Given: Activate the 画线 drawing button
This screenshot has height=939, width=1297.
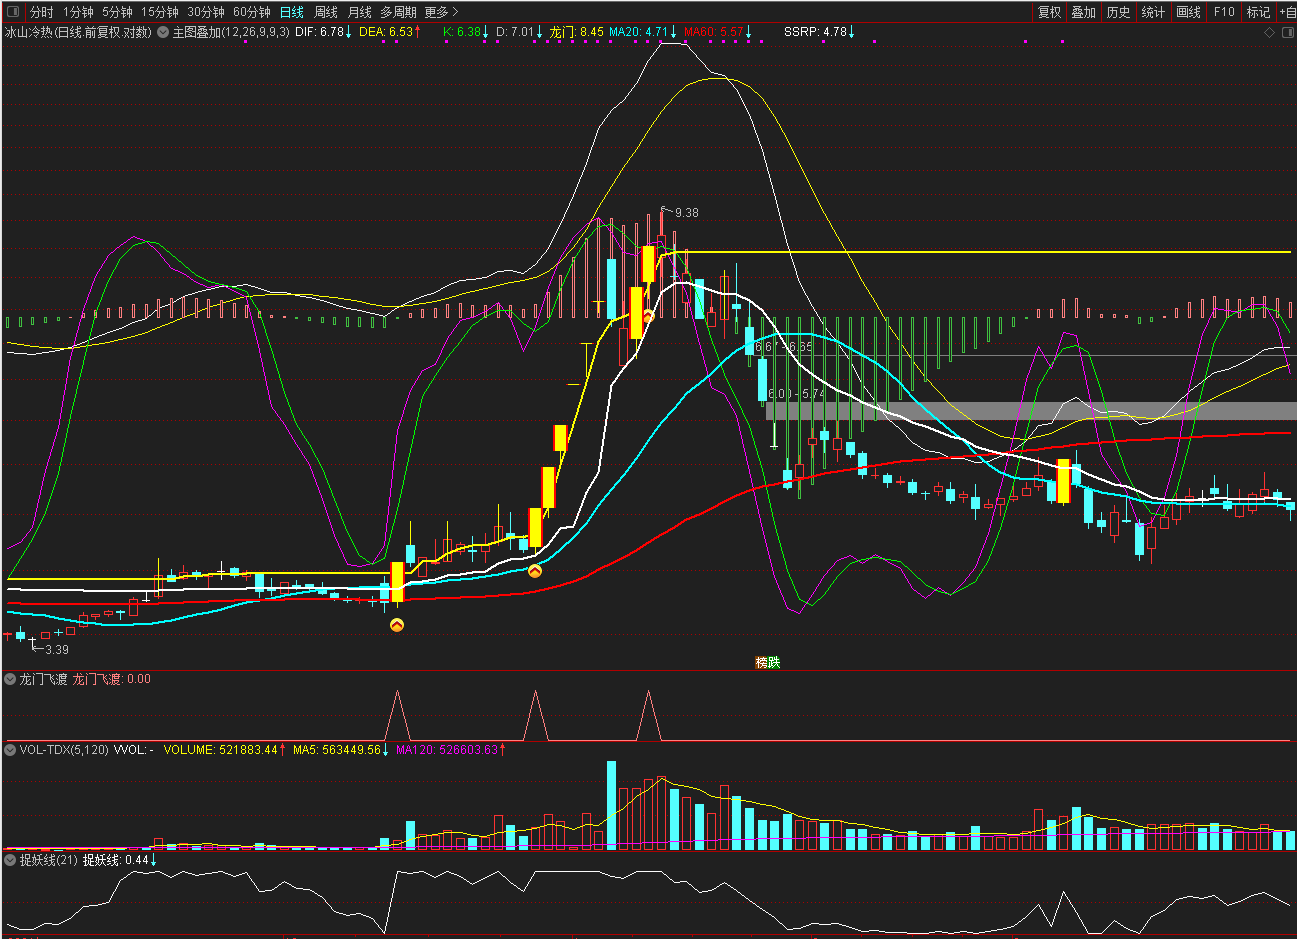Looking at the screenshot, I should tap(1189, 12).
